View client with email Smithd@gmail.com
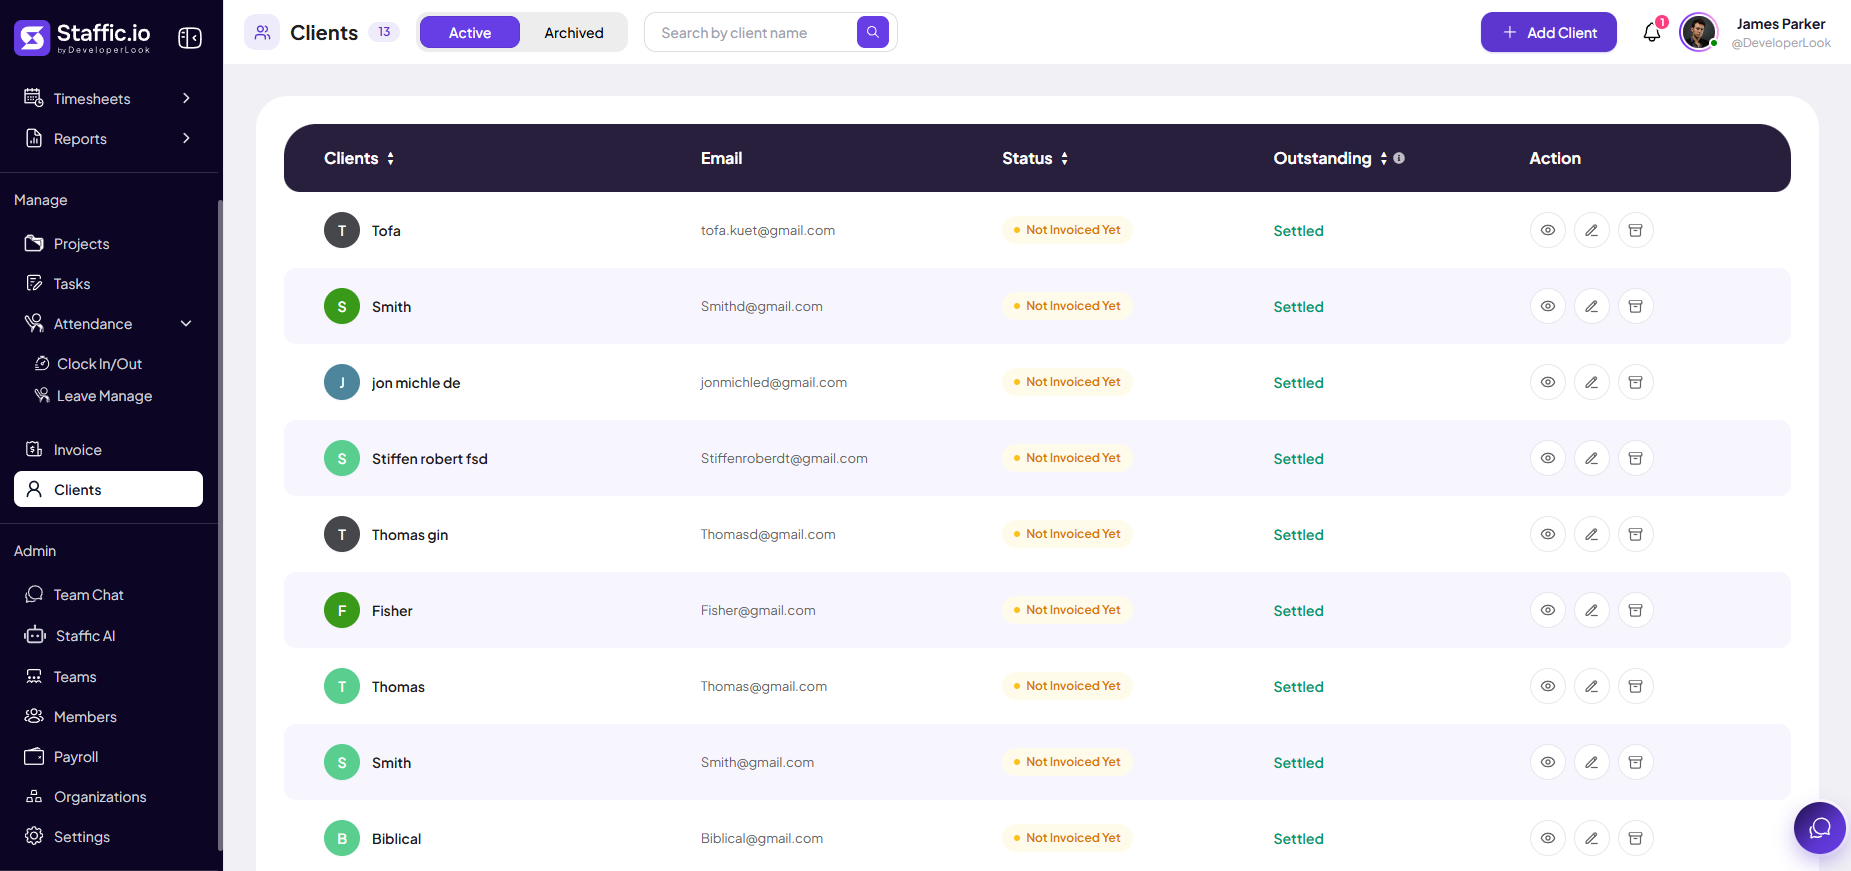Image resolution: width=1851 pixels, height=871 pixels. point(1548,306)
